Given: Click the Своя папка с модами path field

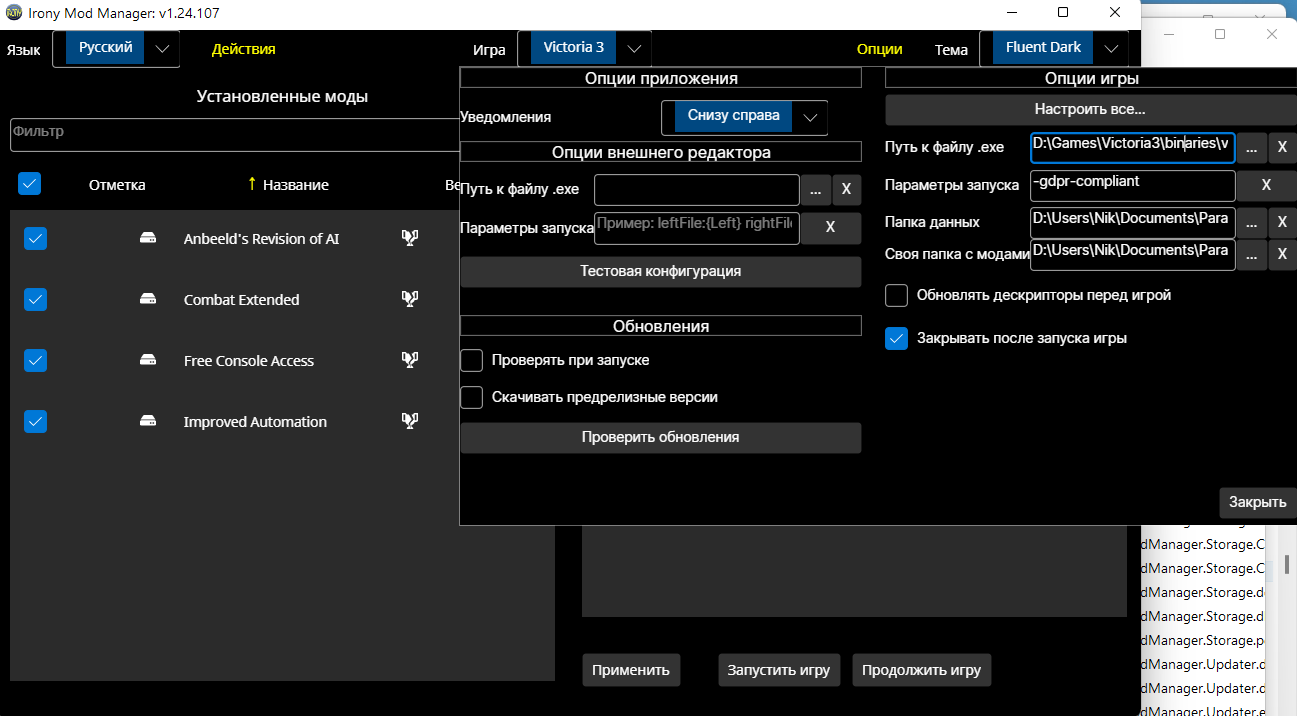Looking at the screenshot, I should point(1133,255).
